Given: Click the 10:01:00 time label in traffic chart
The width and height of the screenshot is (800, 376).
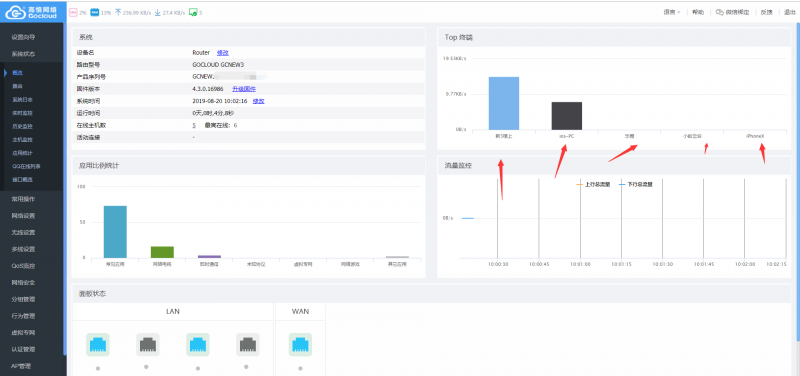Looking at the screenshot, I should click(581, 265).
